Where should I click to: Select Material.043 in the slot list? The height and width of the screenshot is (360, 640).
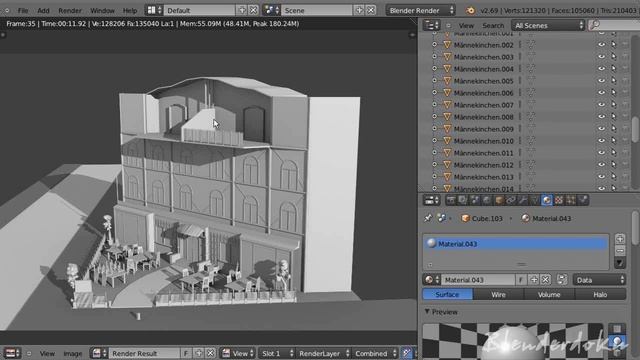coord(516,244)
